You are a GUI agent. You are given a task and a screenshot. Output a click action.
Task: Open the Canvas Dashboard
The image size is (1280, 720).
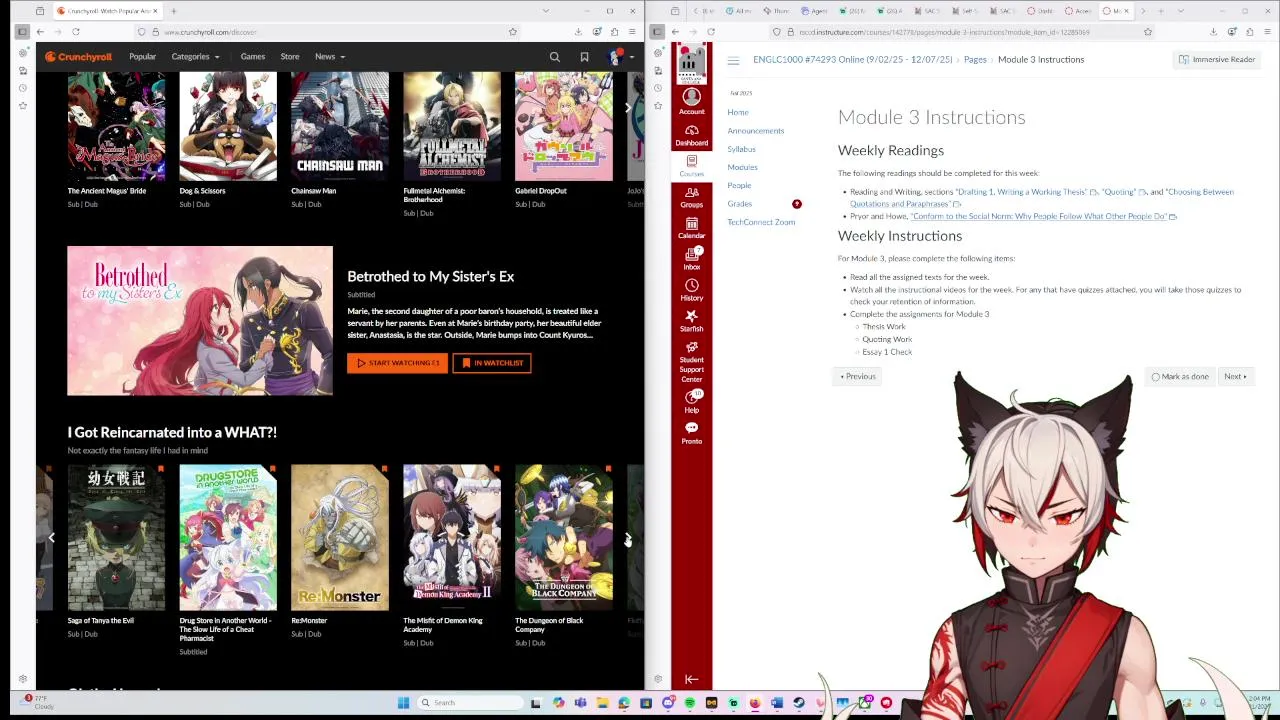pos(691,135)
